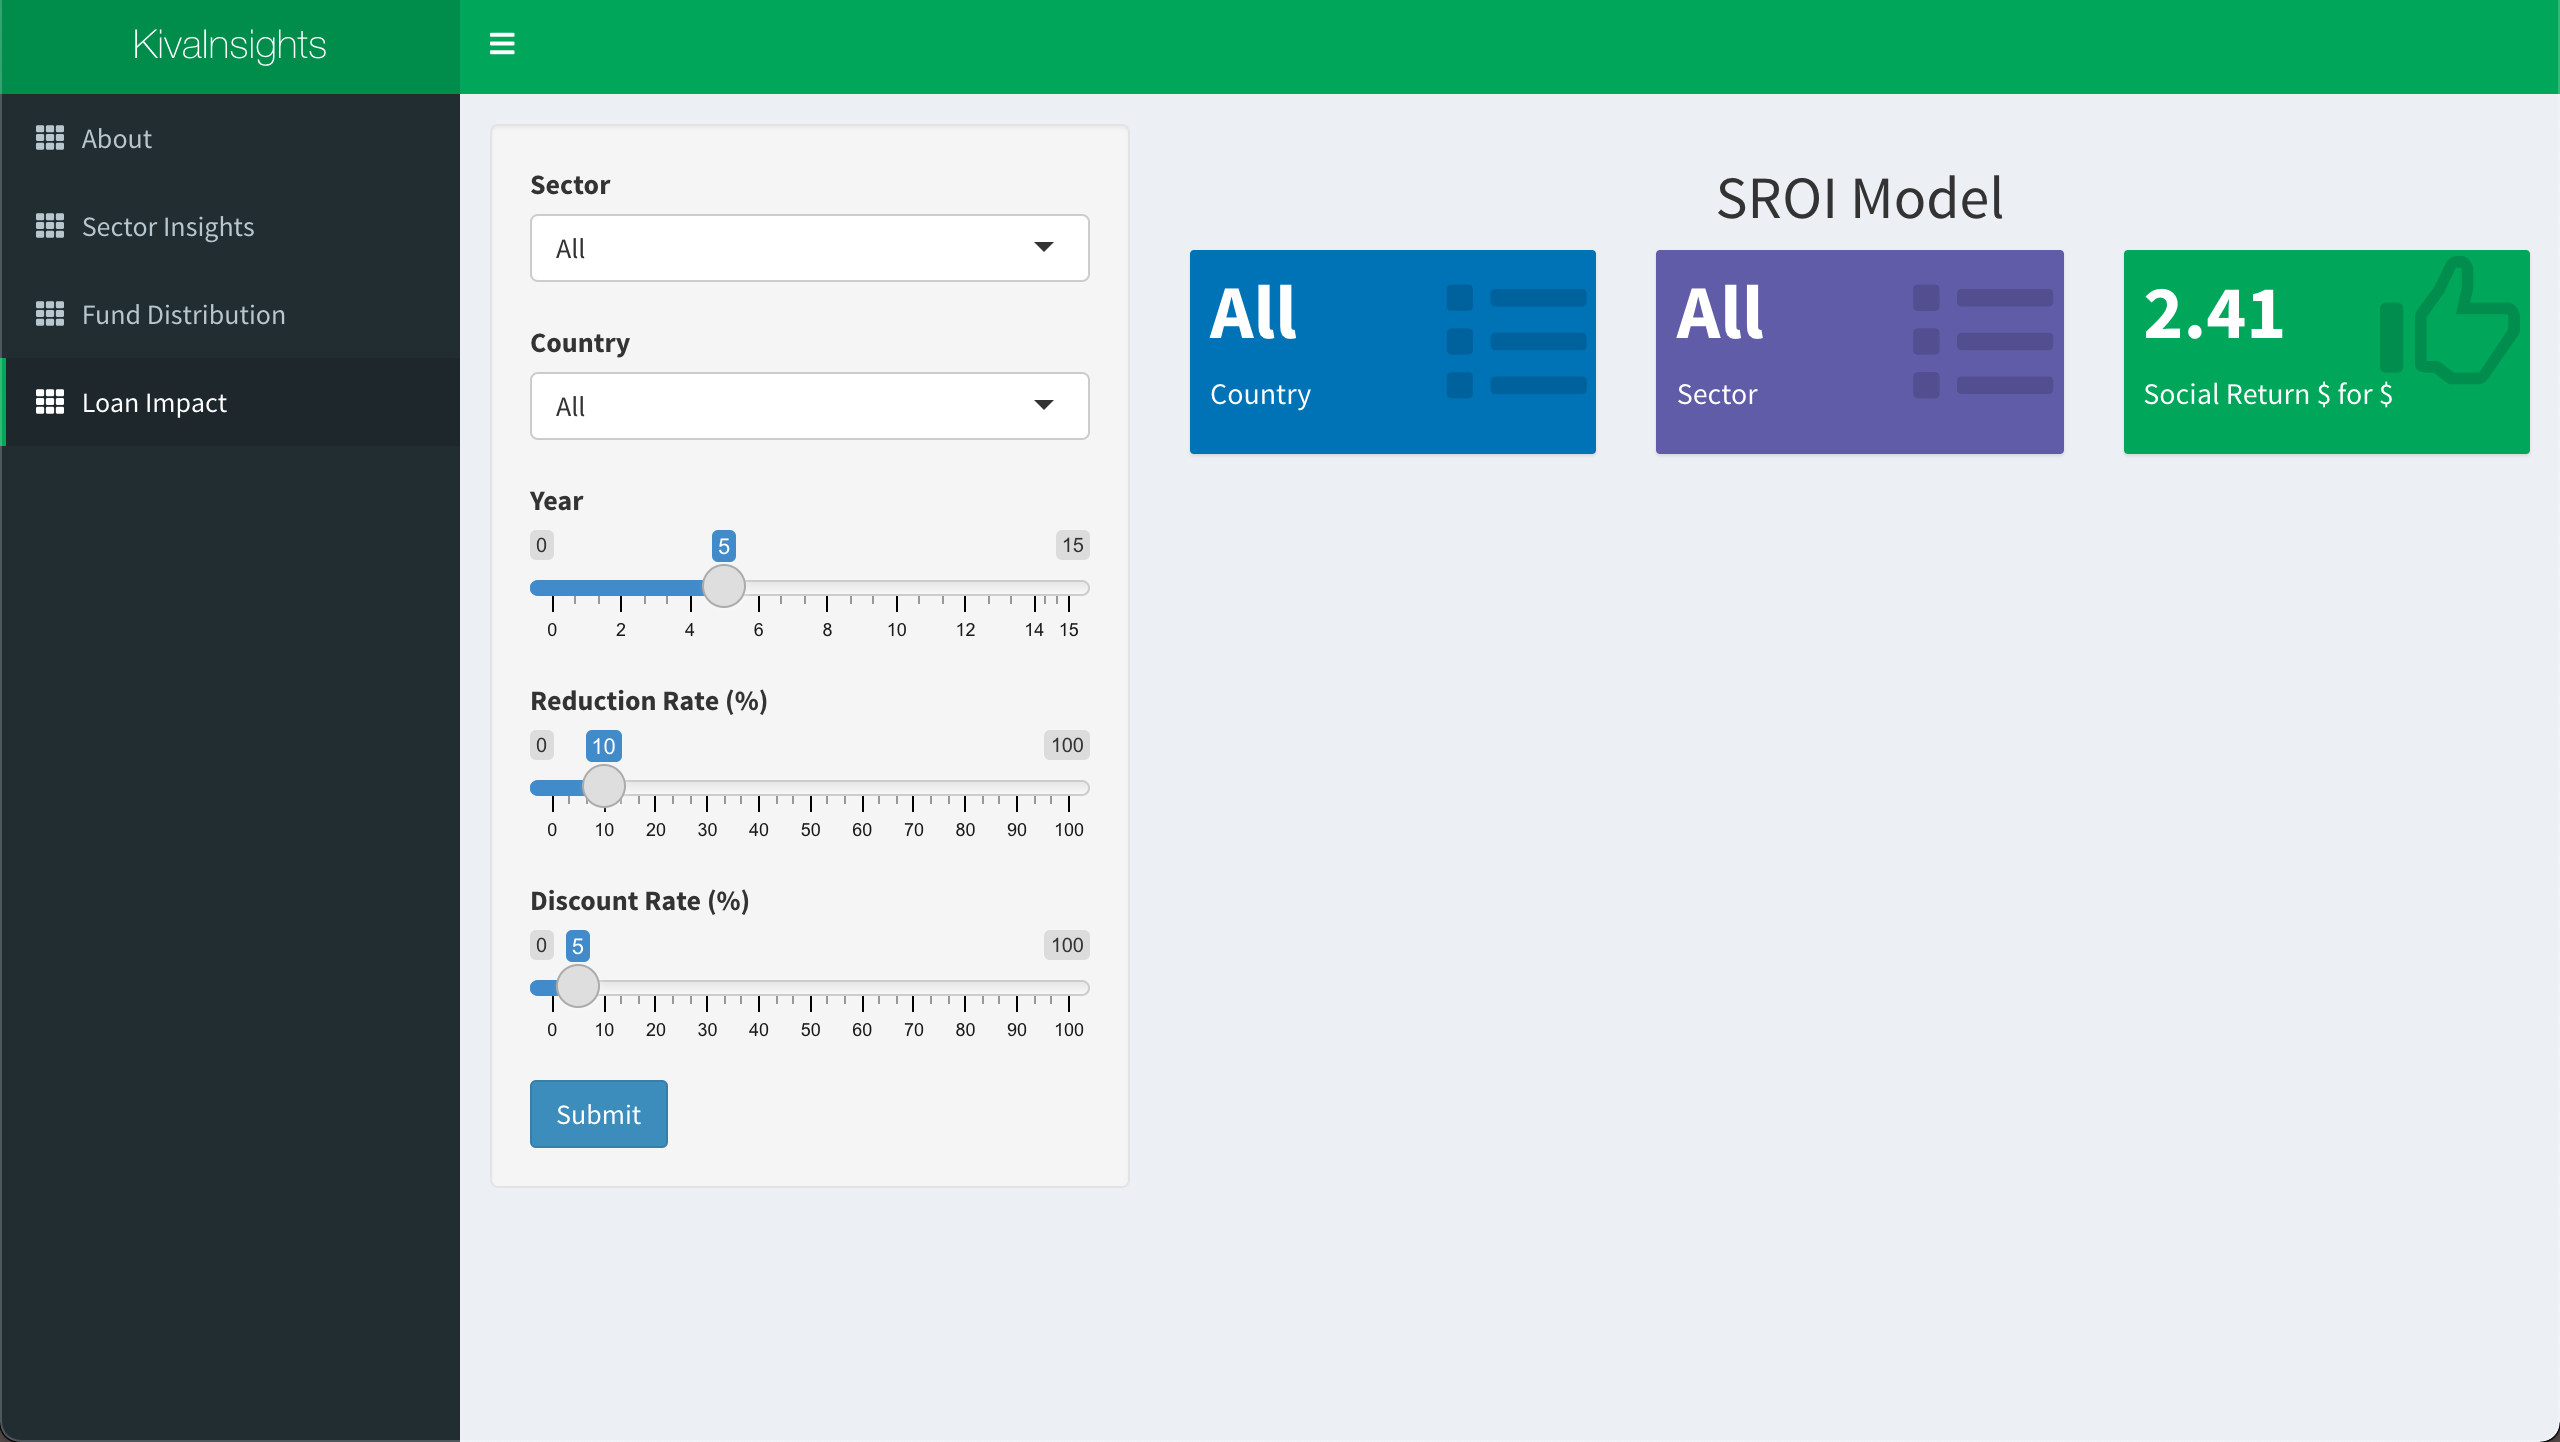Click the Year slider handle

724,587
